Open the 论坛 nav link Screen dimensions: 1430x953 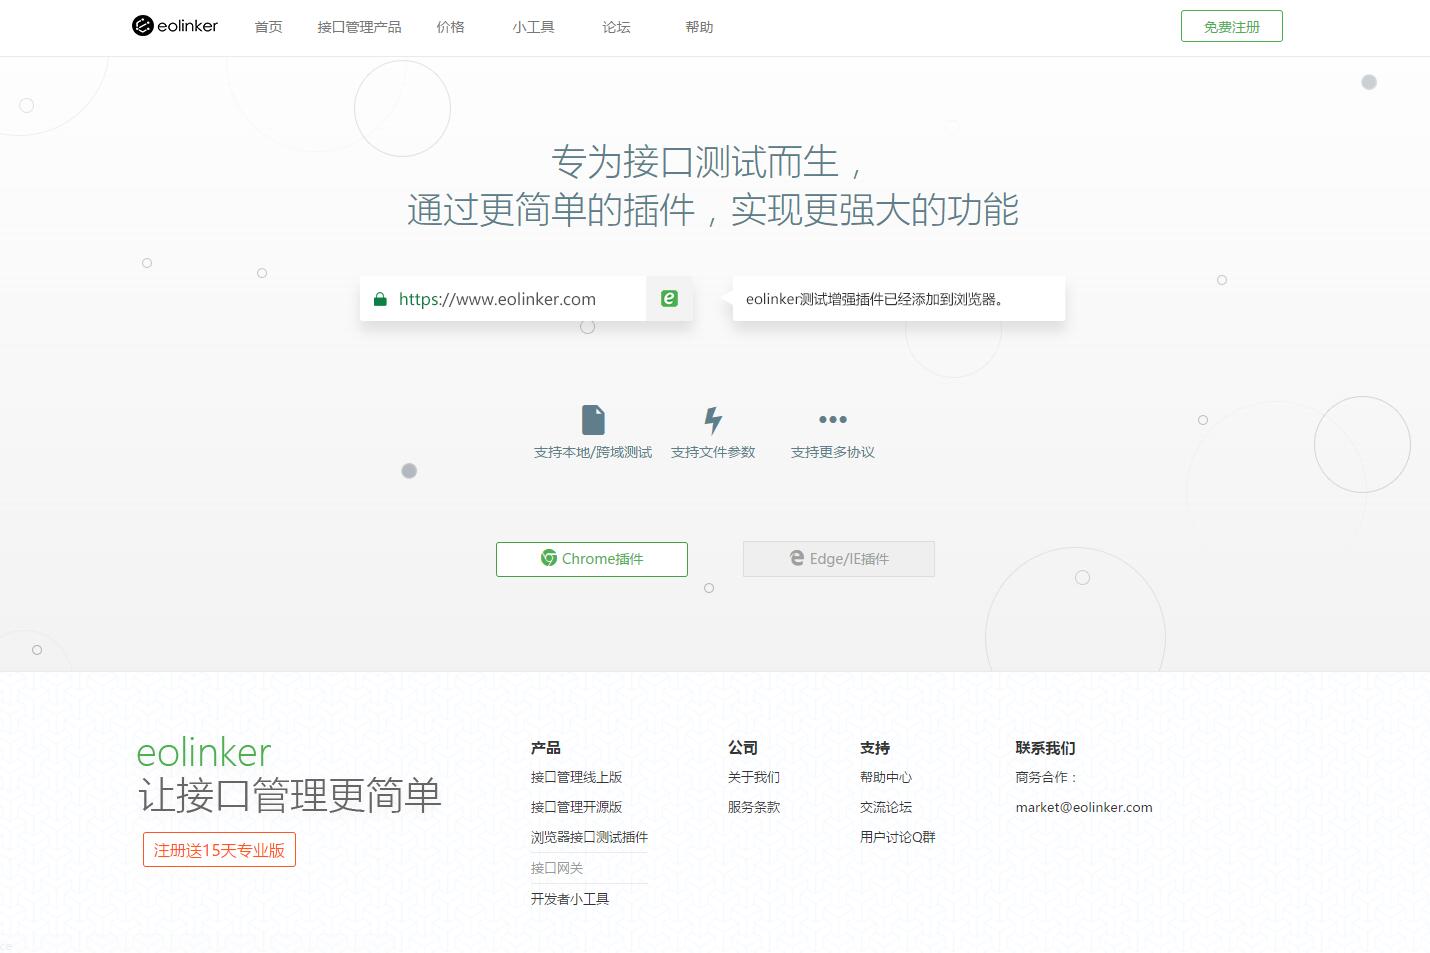pos(616,27)
